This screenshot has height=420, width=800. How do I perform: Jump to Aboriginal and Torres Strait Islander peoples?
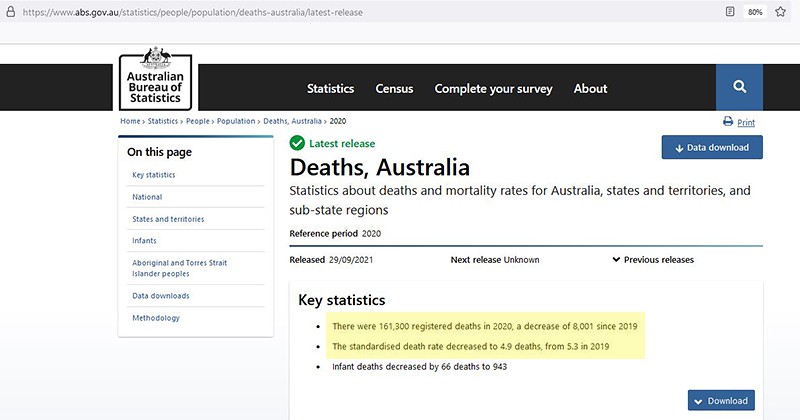coord(179,268)
